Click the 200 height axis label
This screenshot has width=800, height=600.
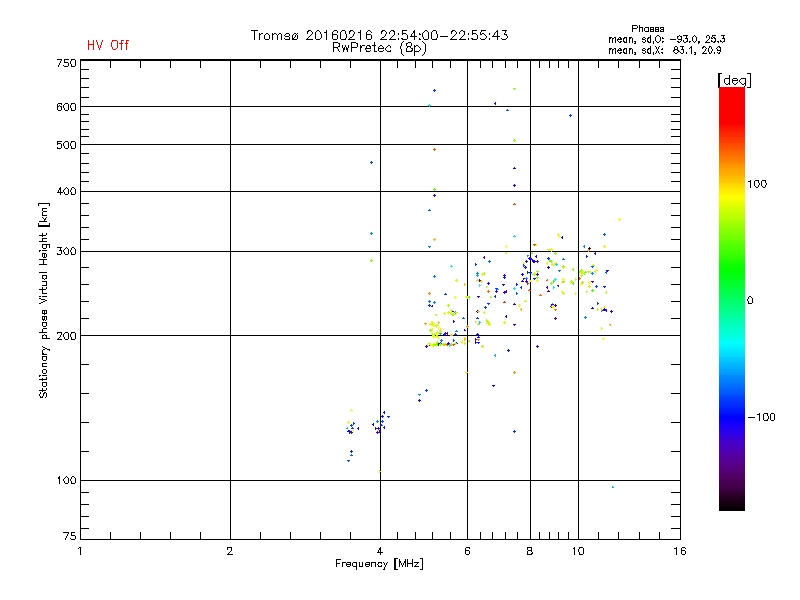(x=66, y=336)
